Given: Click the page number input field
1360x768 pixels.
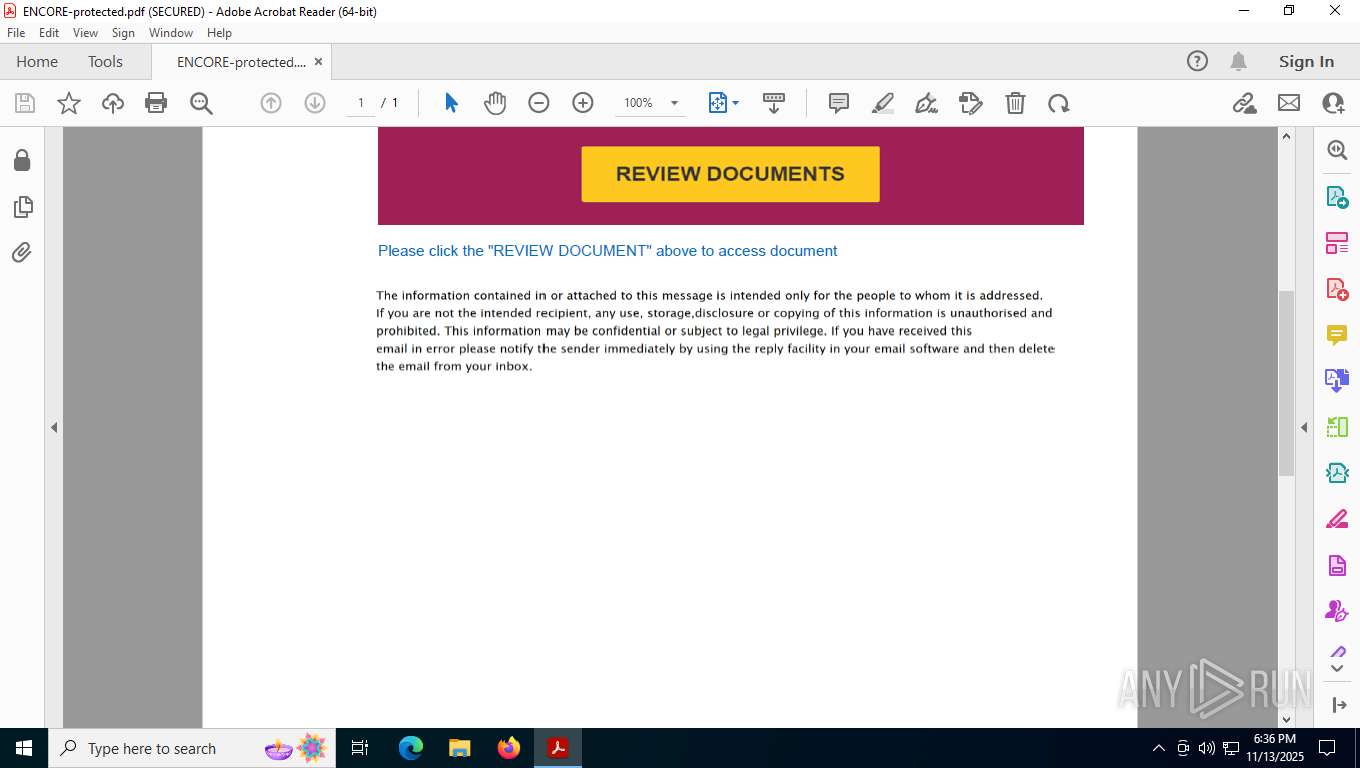Looking at the screenshot, I should (361, 103).
